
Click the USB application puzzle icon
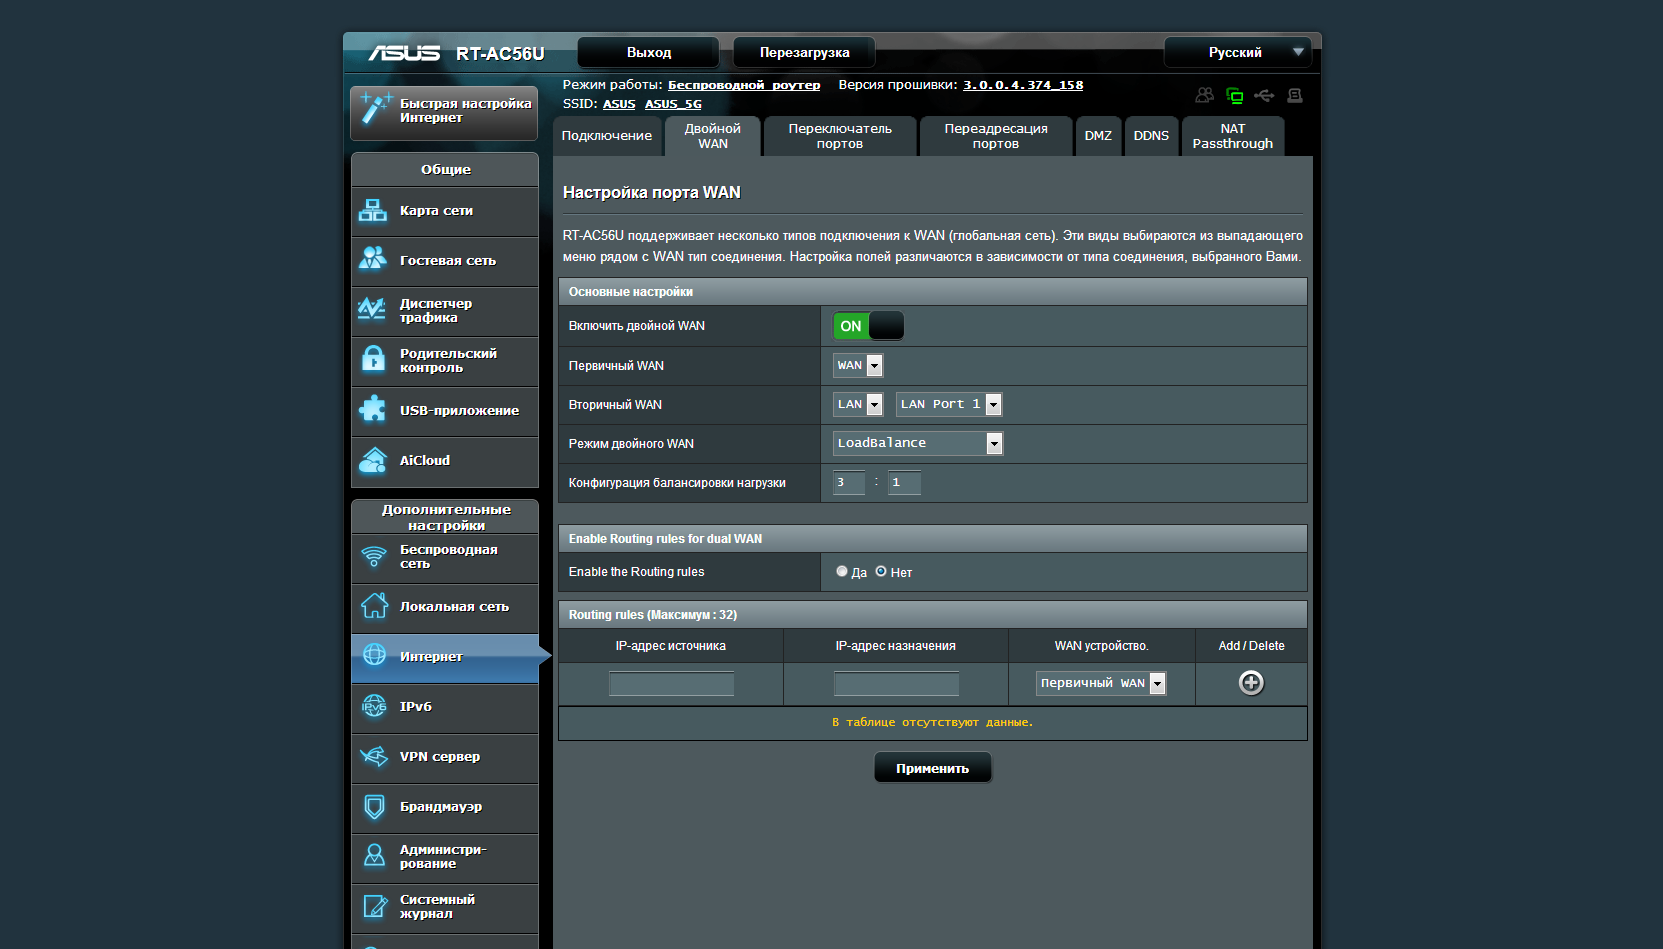tap(373, 408)
